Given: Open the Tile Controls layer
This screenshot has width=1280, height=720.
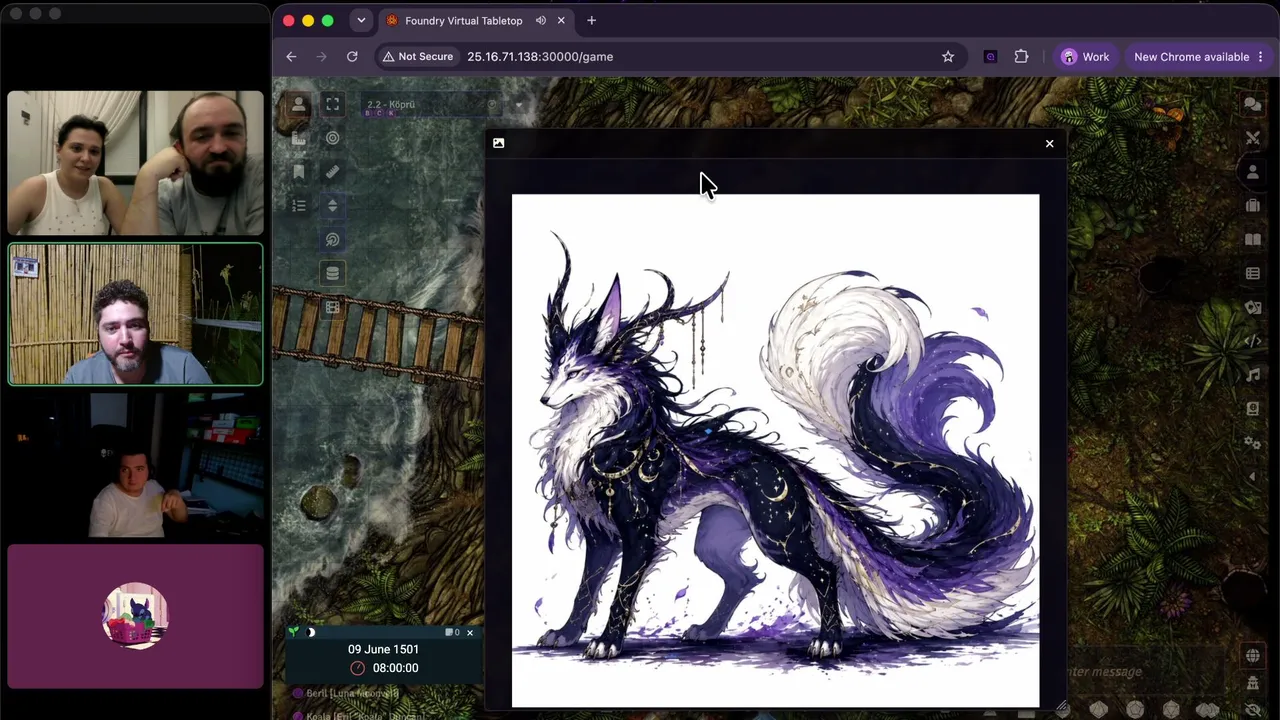Looking at the screenshot, I should [298, 138].
